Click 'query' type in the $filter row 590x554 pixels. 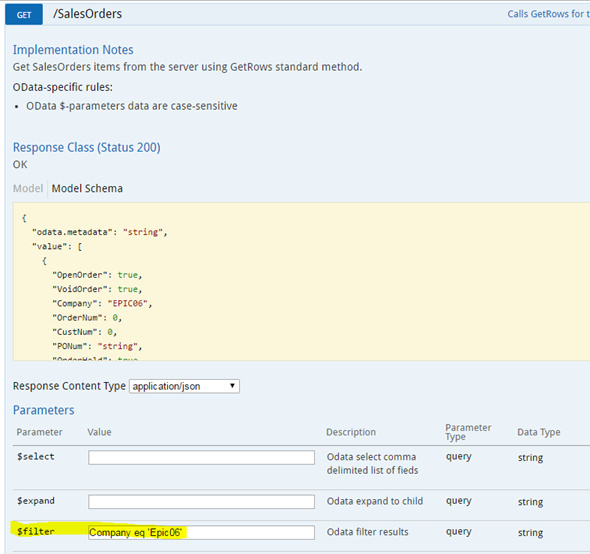(459, 532)
